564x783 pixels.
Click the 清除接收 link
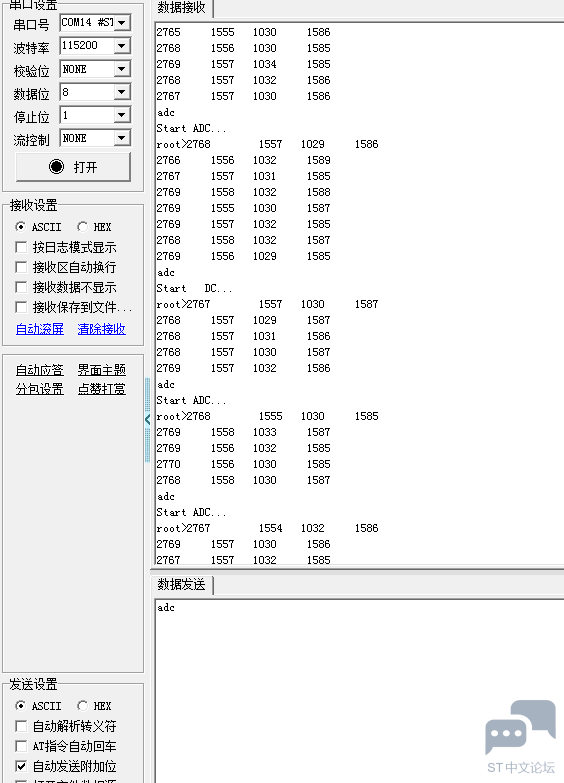[101, 329]
